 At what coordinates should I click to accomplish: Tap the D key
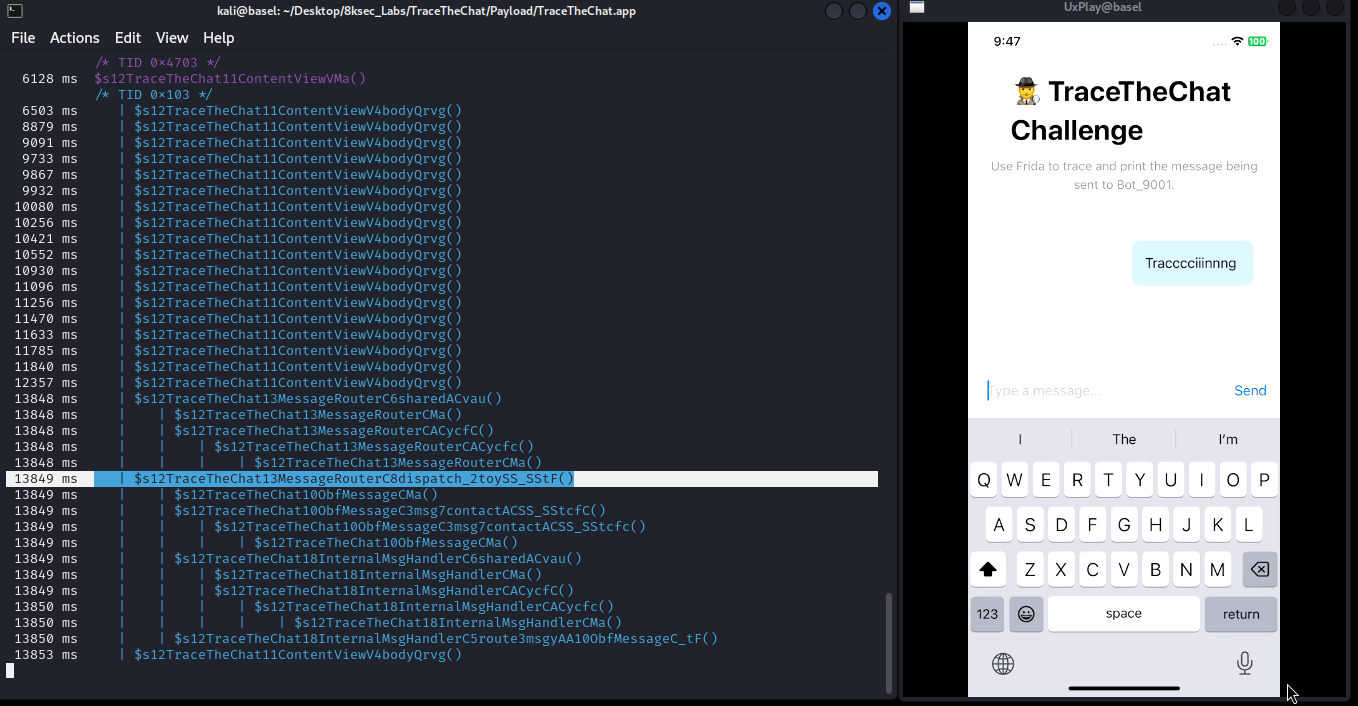point(1061,525)
